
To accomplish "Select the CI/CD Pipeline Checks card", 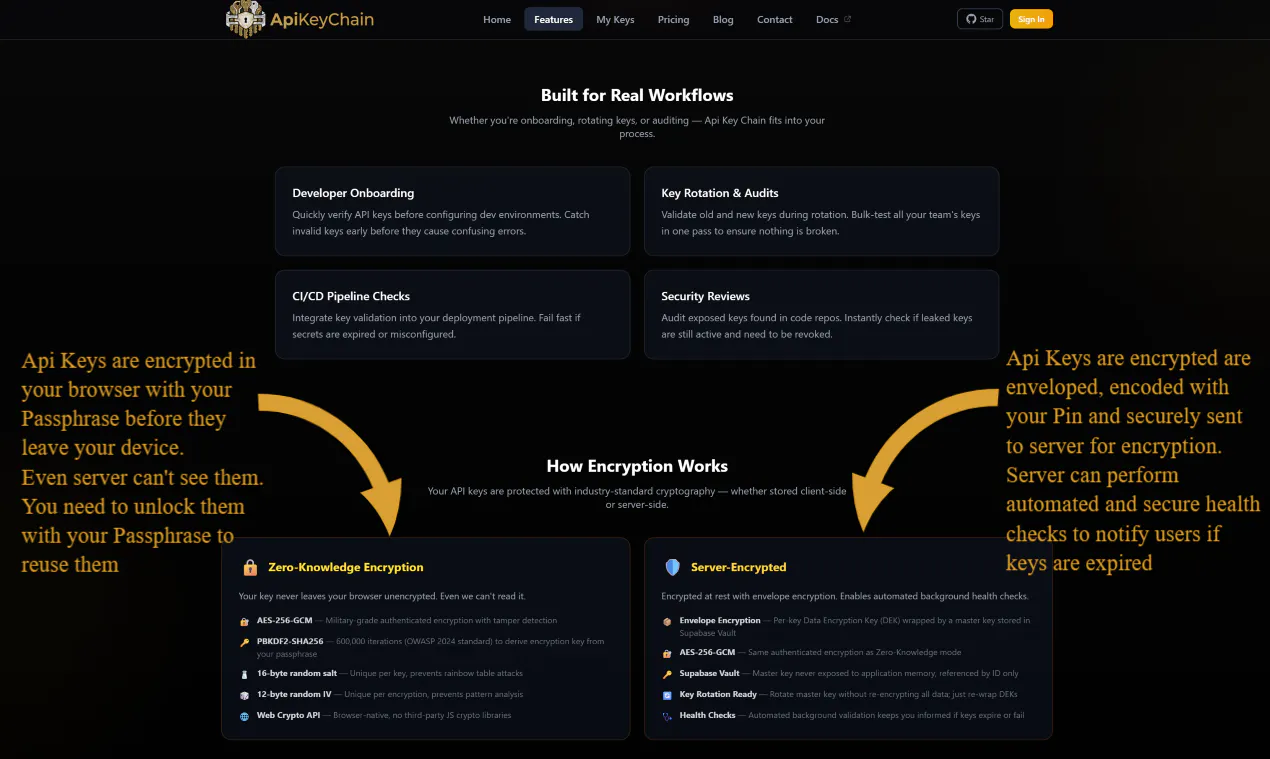I will [x=453, y=314].
